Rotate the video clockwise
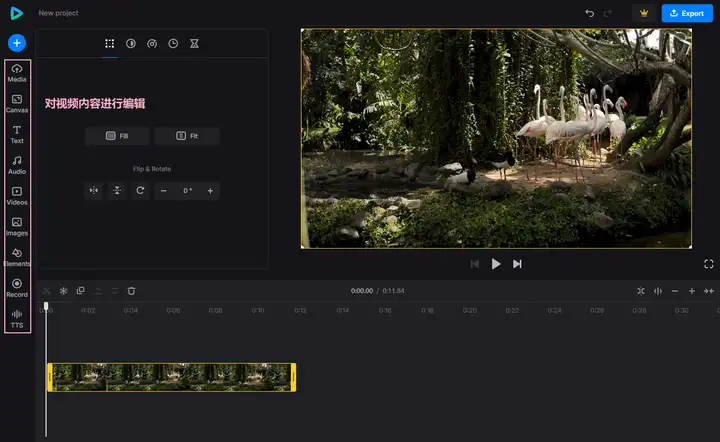 [141, 190]
